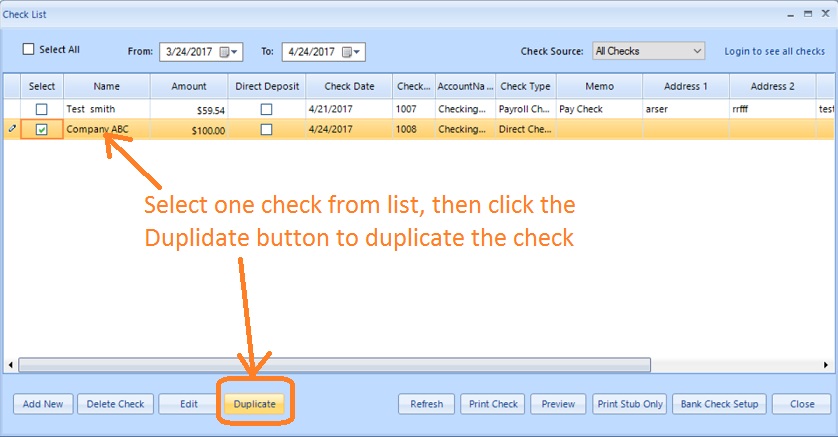Sort the list by Amount column header

[x=189, y=87]
